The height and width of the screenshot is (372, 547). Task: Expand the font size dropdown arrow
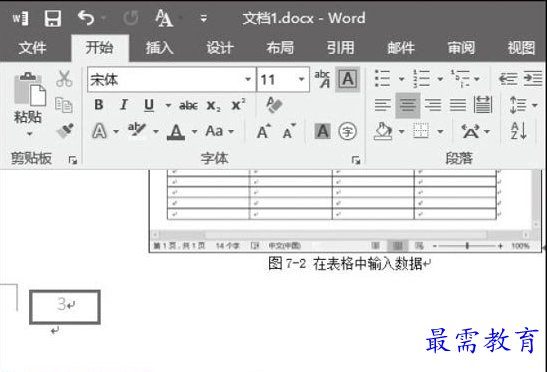point(302,80)
